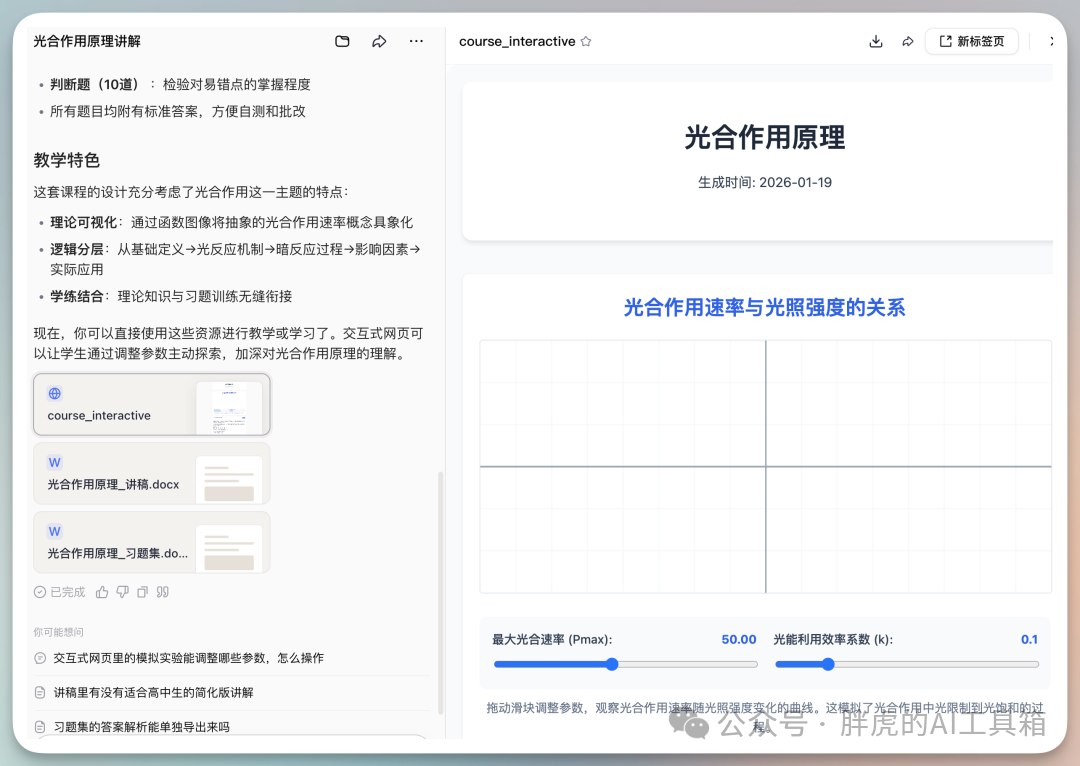The height and width of the screenshot is (766, 1080).
Task: Click the Pmax slider handle
Action: point(612,664)
